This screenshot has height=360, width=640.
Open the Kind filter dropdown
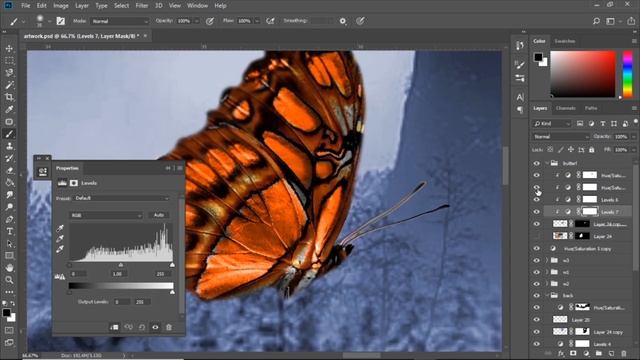coord(551,124)
